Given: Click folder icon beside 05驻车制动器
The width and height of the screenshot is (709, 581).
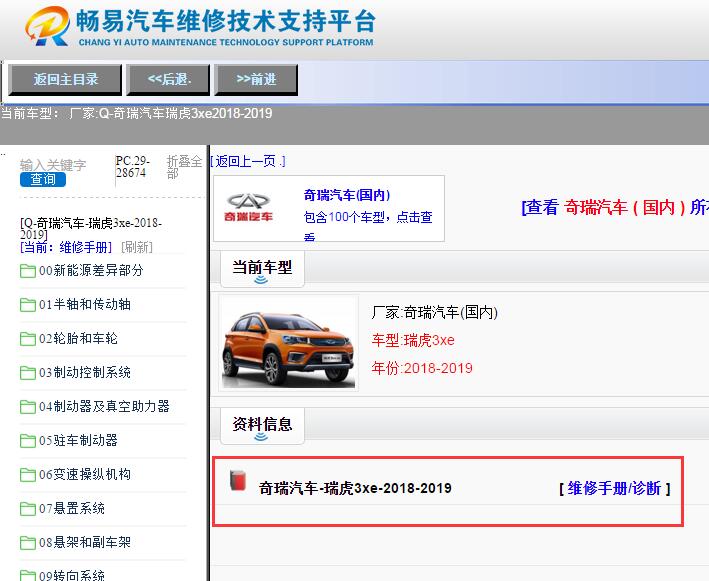Looking at the screenshot, I should [28, 441].
